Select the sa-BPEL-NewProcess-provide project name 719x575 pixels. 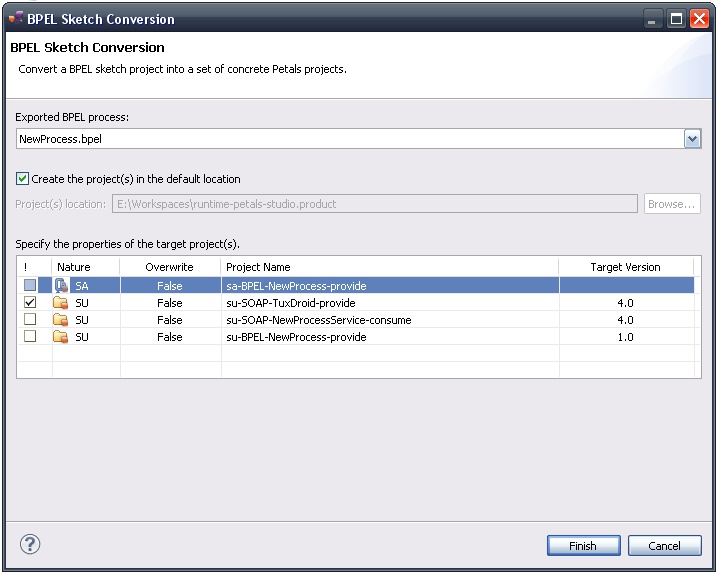pyautogui.click(x=296, y=286)
